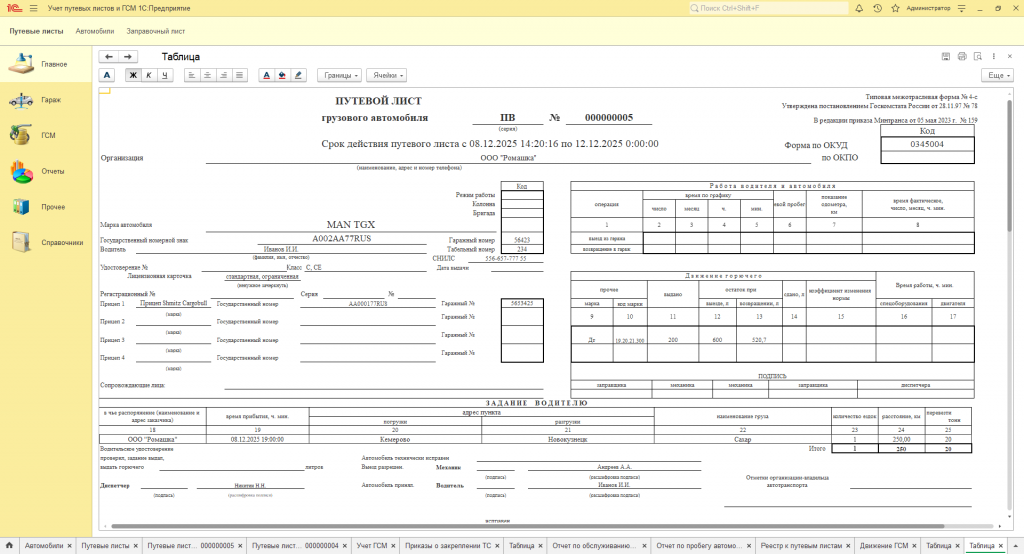Viewport: 1024px width, 554px height.
Task: Choose text color (red A icon)
Action: pos(266,75)
